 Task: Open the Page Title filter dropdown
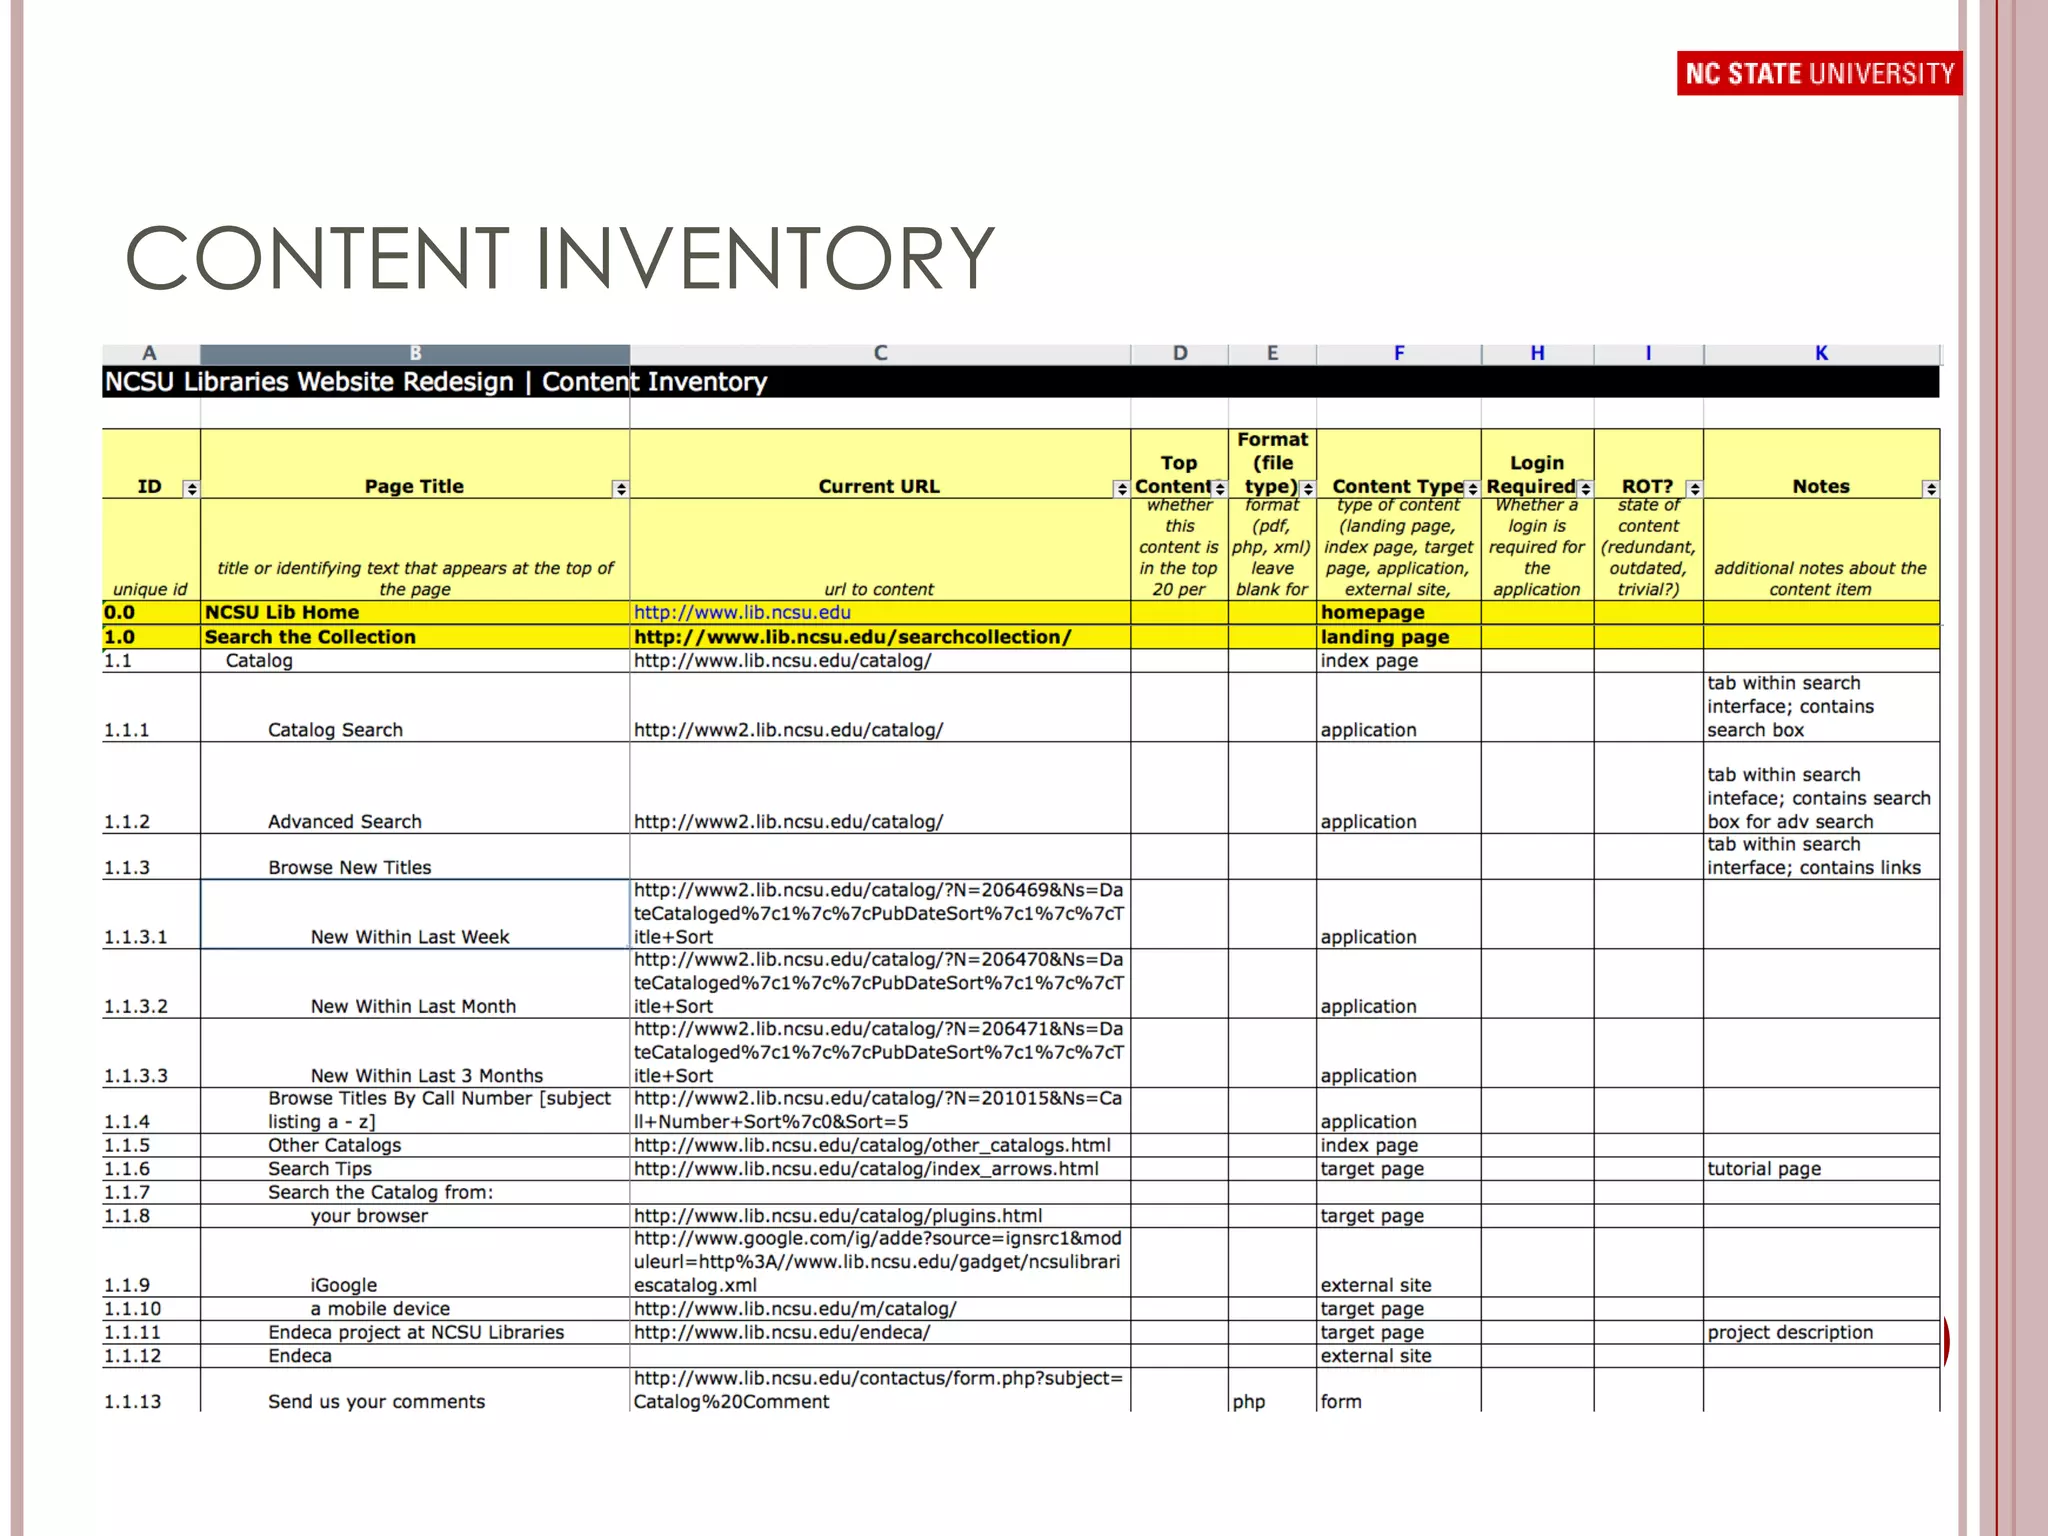pyautogui.click(x=620, y=488)
